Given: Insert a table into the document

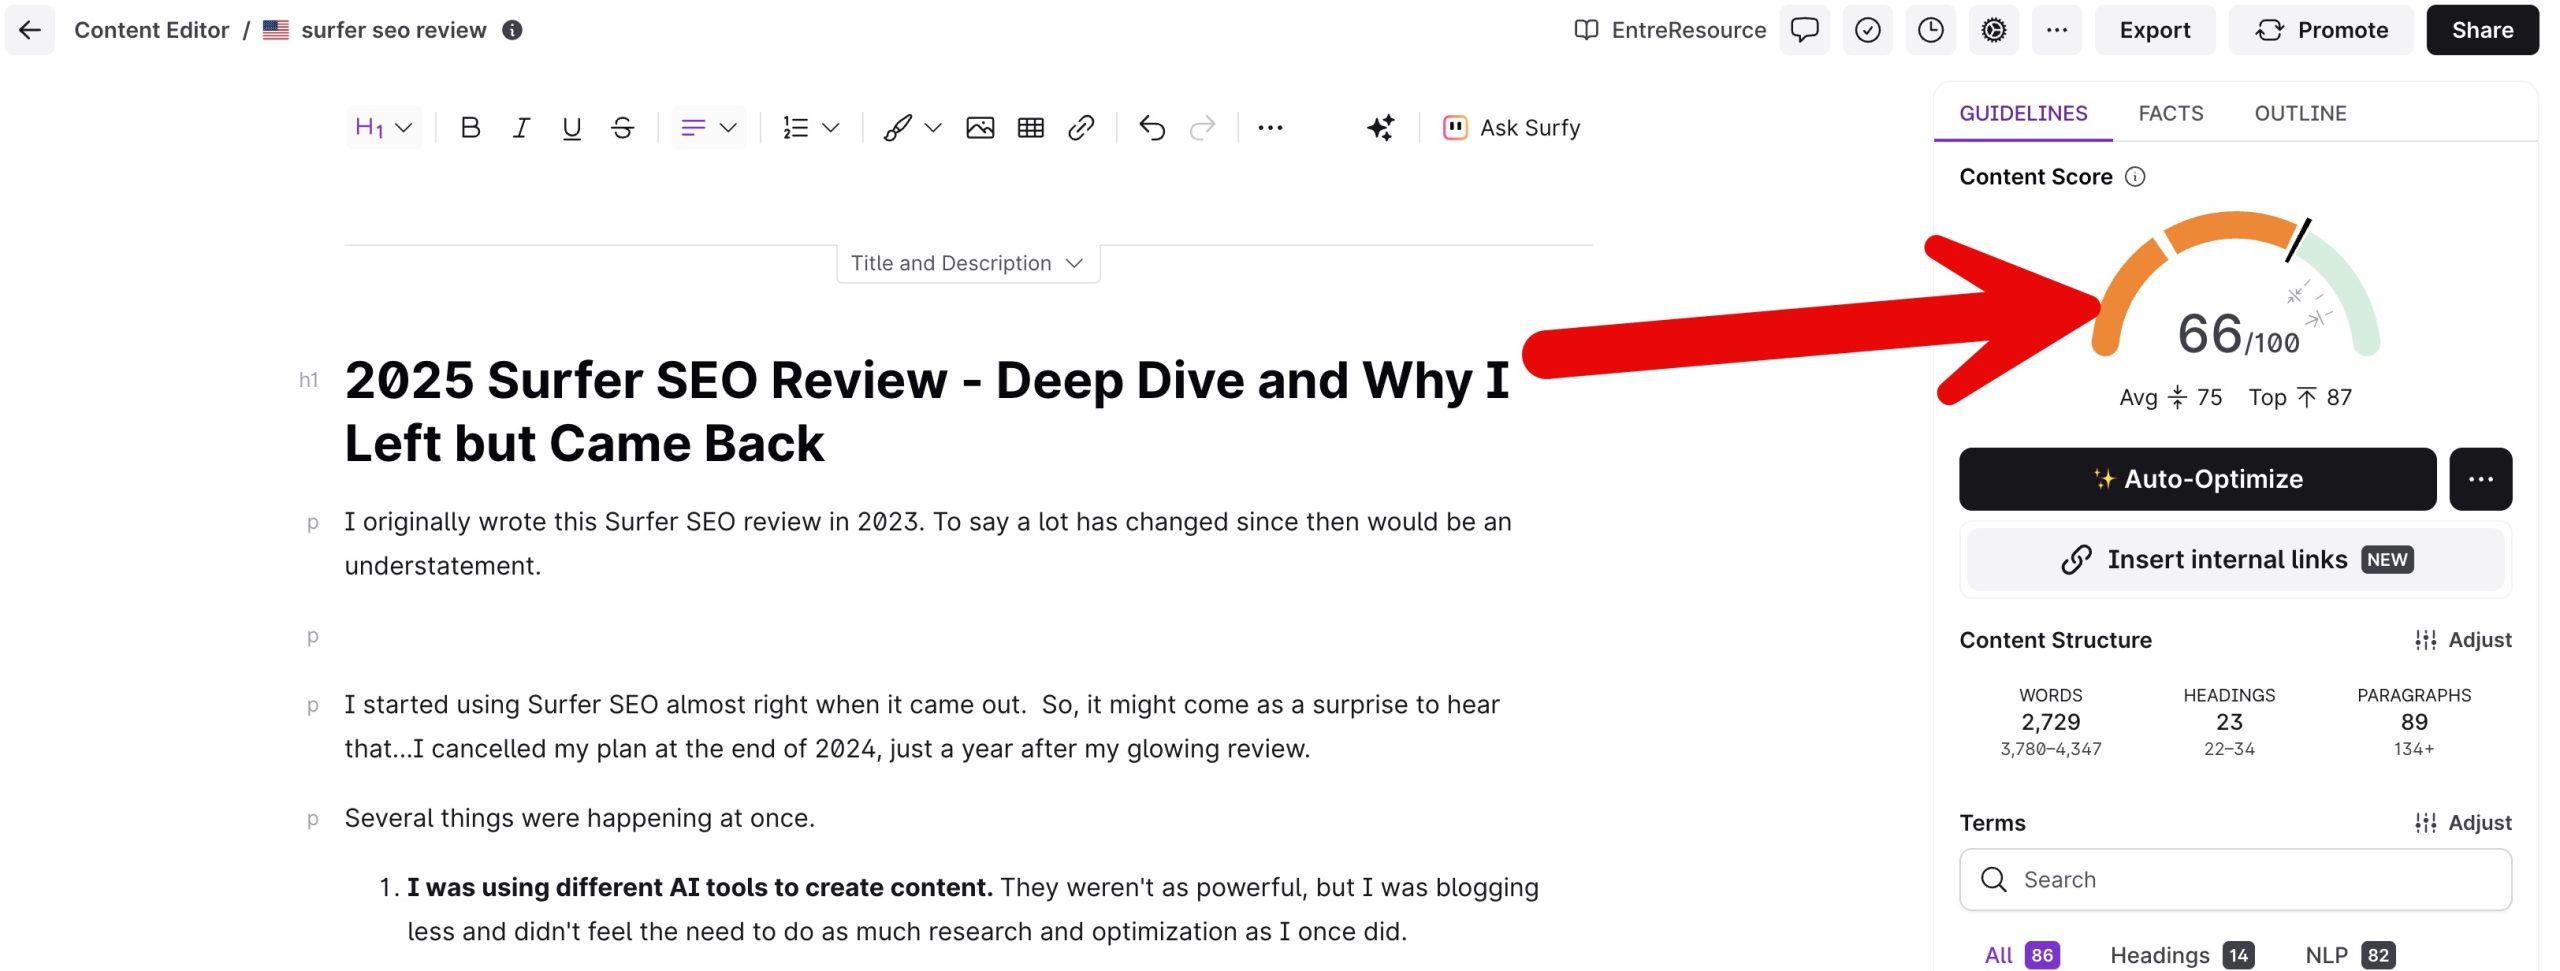Looking at the screenshot, I should (x=1030, y=127).
